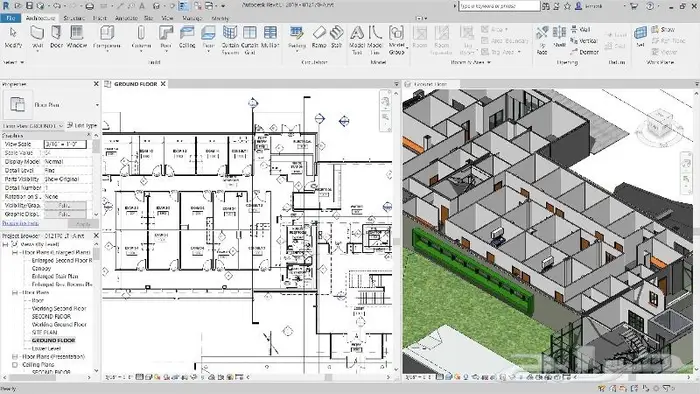Select the Stair tool
Viewport: 700px width, 394px height.
point(337,37)
